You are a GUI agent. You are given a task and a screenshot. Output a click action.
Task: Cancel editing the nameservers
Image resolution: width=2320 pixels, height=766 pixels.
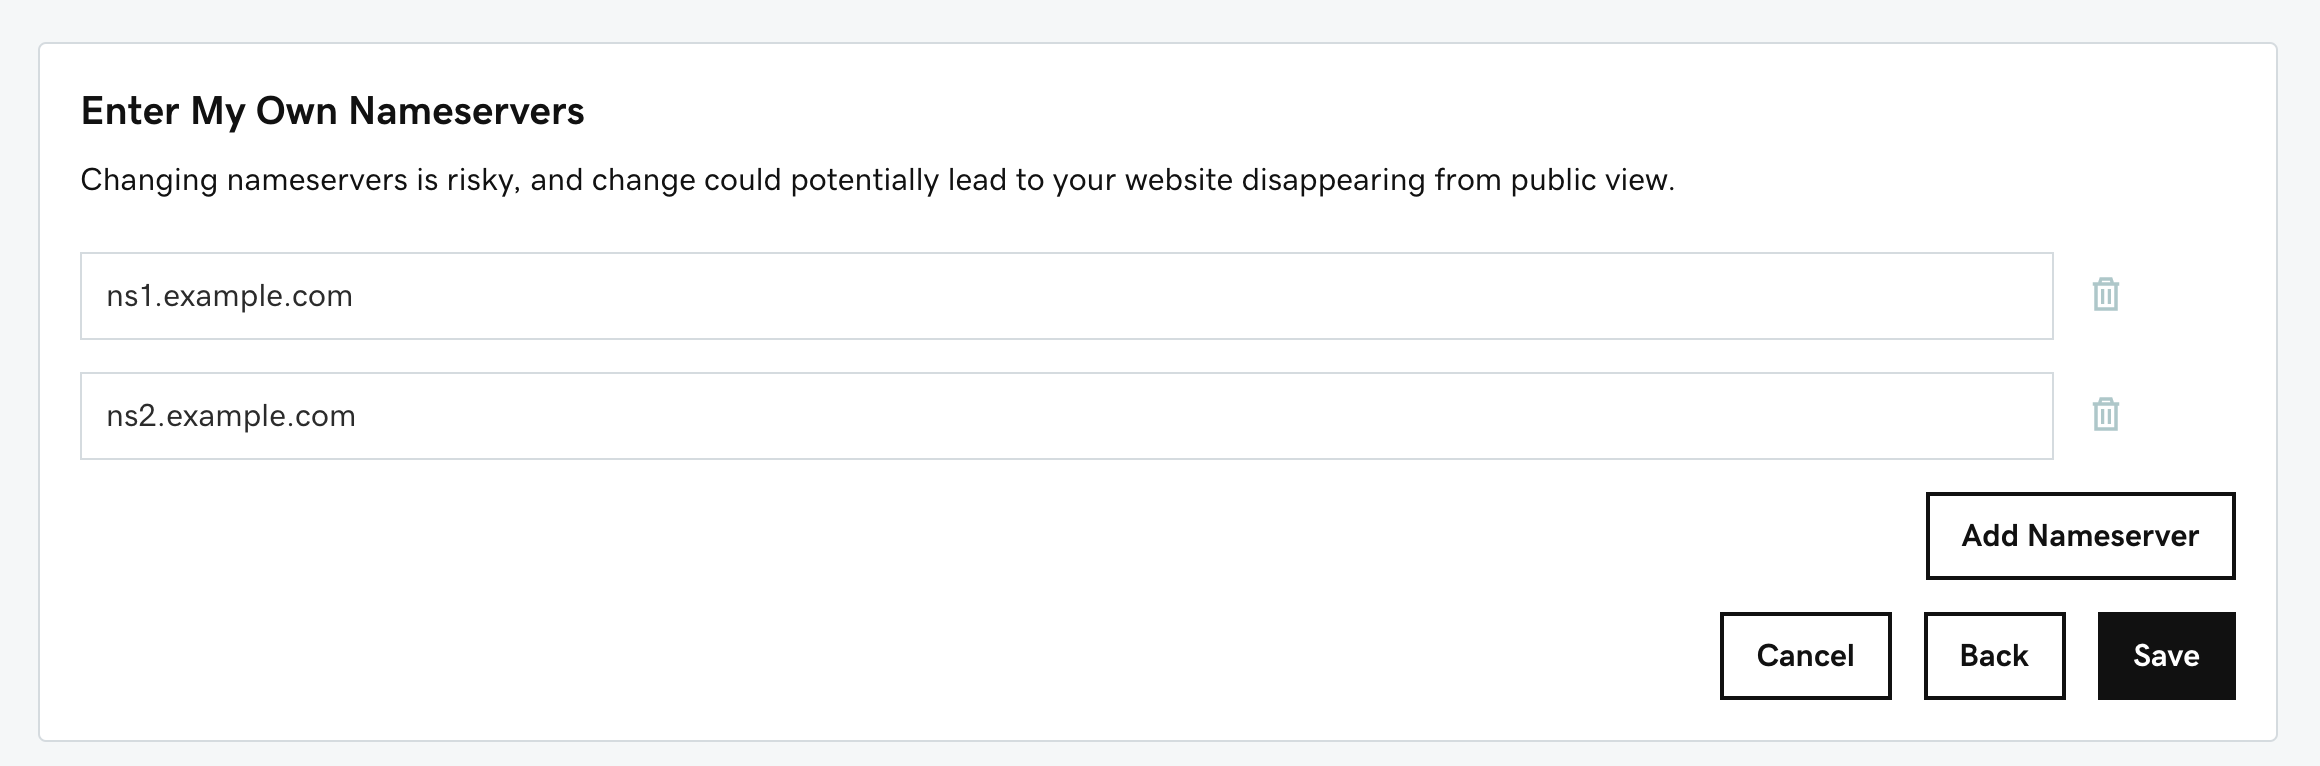[x=1804, y=656]
